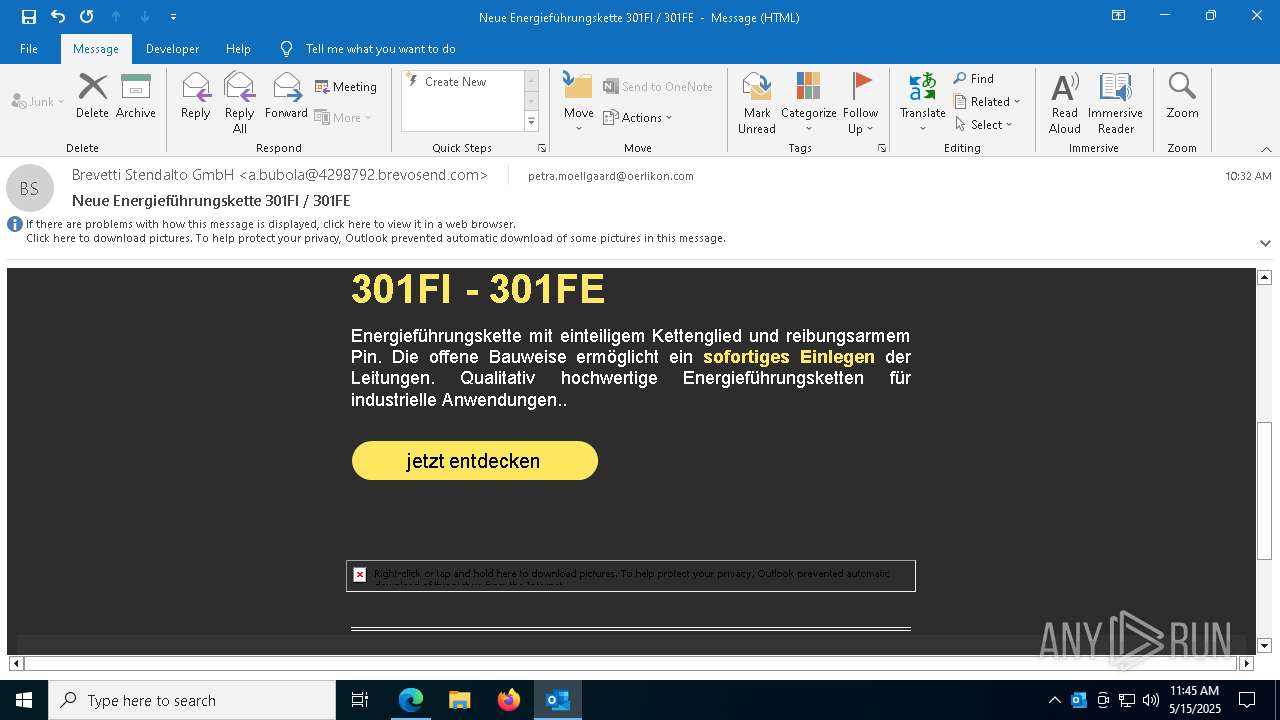Click Find in the Editing group
The height and width of the screenshot is (720, 1280).
[974, 79]
